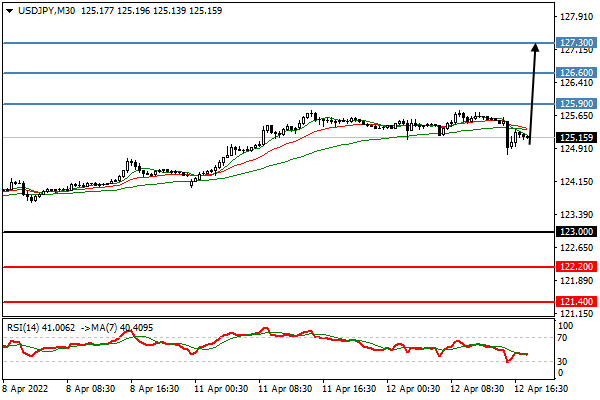Select the red 121.400 level tag
This screenshot has width=600, height=400.
click(576, 302)
